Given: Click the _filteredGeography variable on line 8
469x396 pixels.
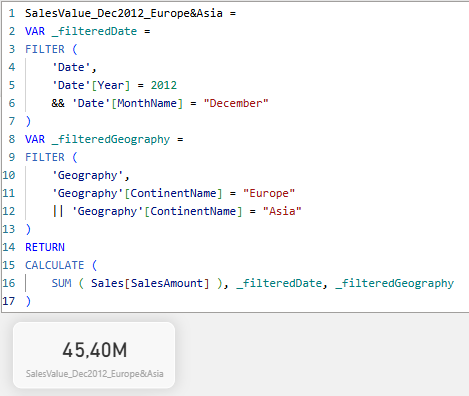Looking at the screenshot, I should tap(111, 139).
